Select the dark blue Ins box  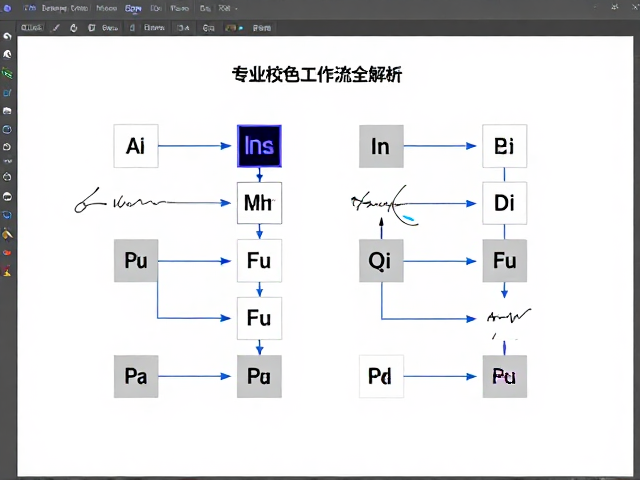click(259, 146)
